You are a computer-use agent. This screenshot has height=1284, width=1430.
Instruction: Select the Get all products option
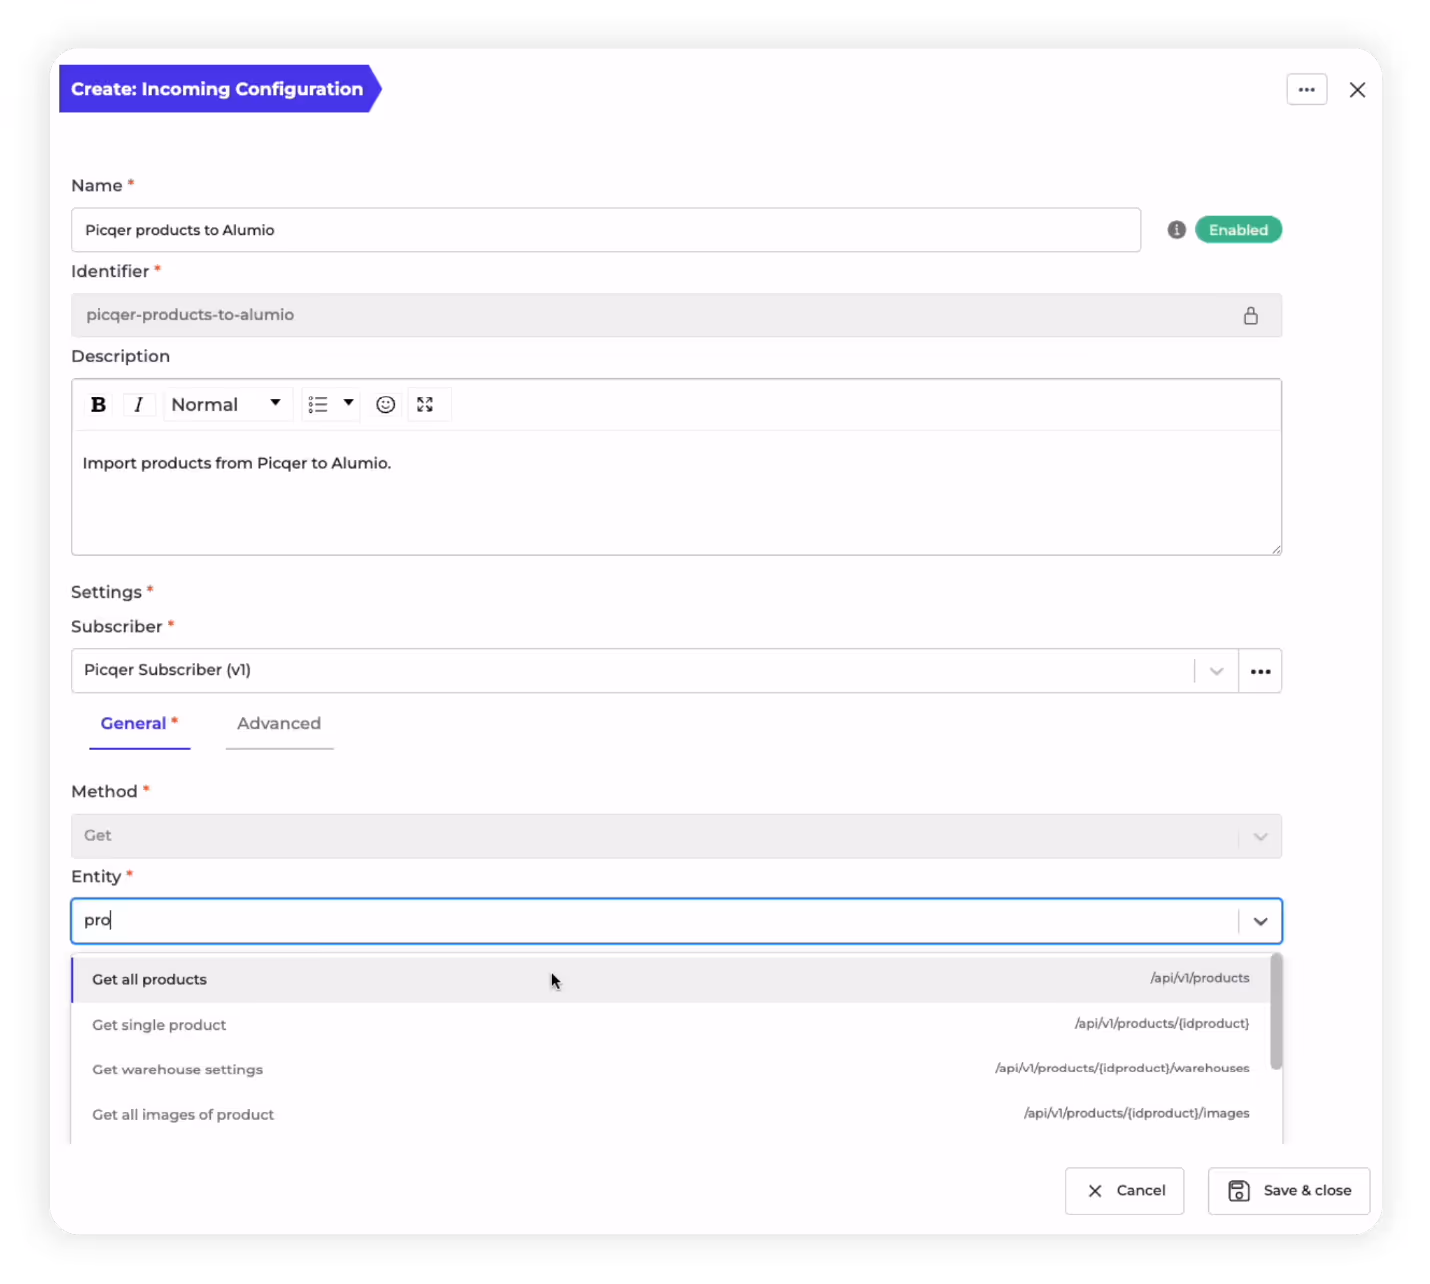(671, 980)
